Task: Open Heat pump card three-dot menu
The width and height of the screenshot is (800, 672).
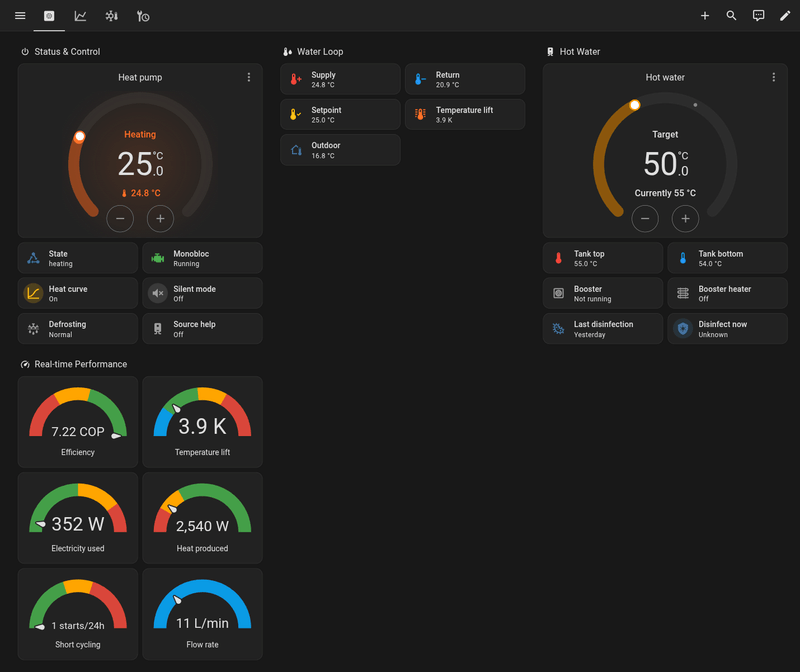Action: tap(249, 77)
